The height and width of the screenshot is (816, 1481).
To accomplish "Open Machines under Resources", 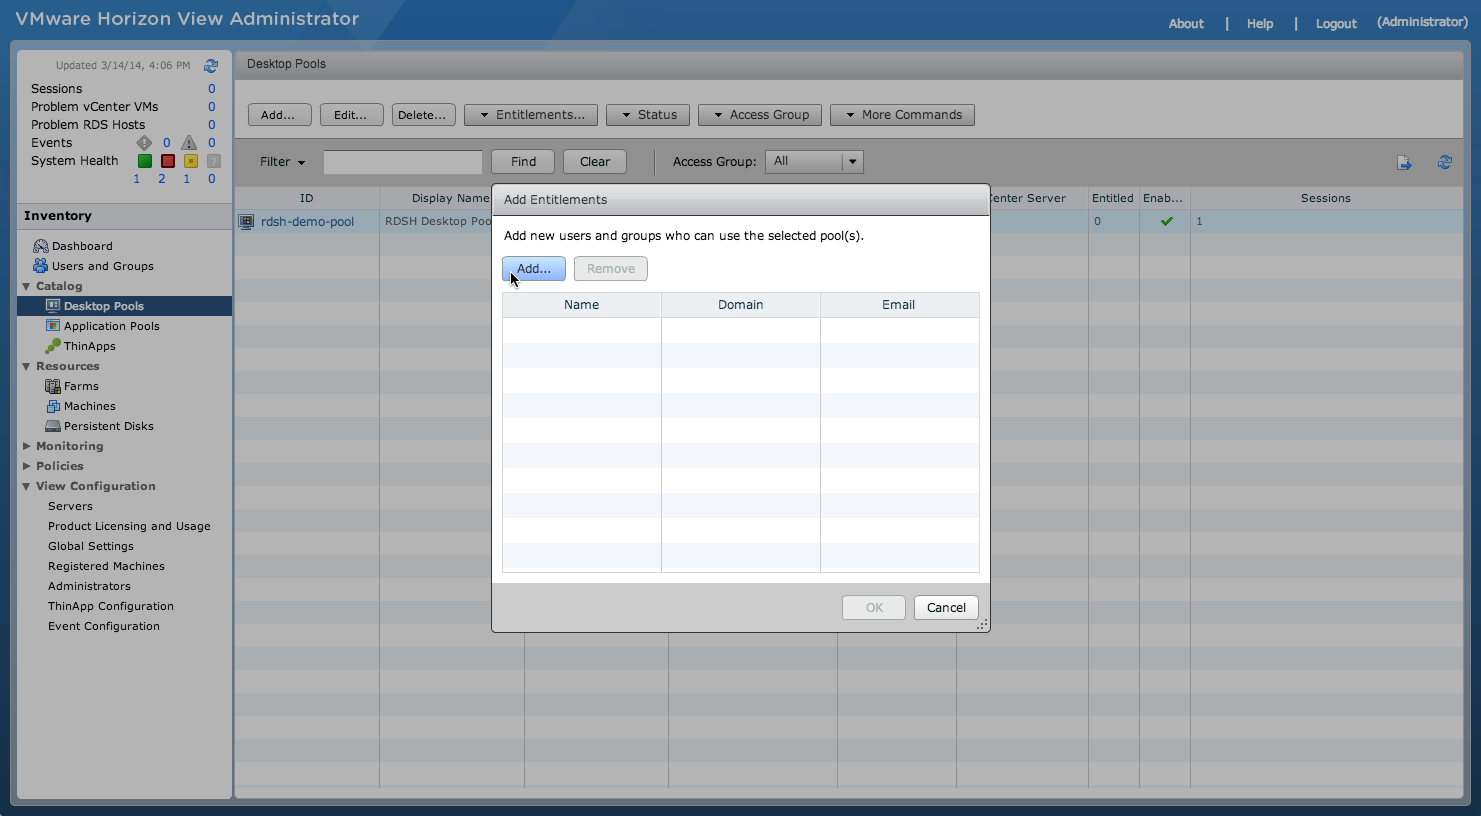I will (89, 405).
